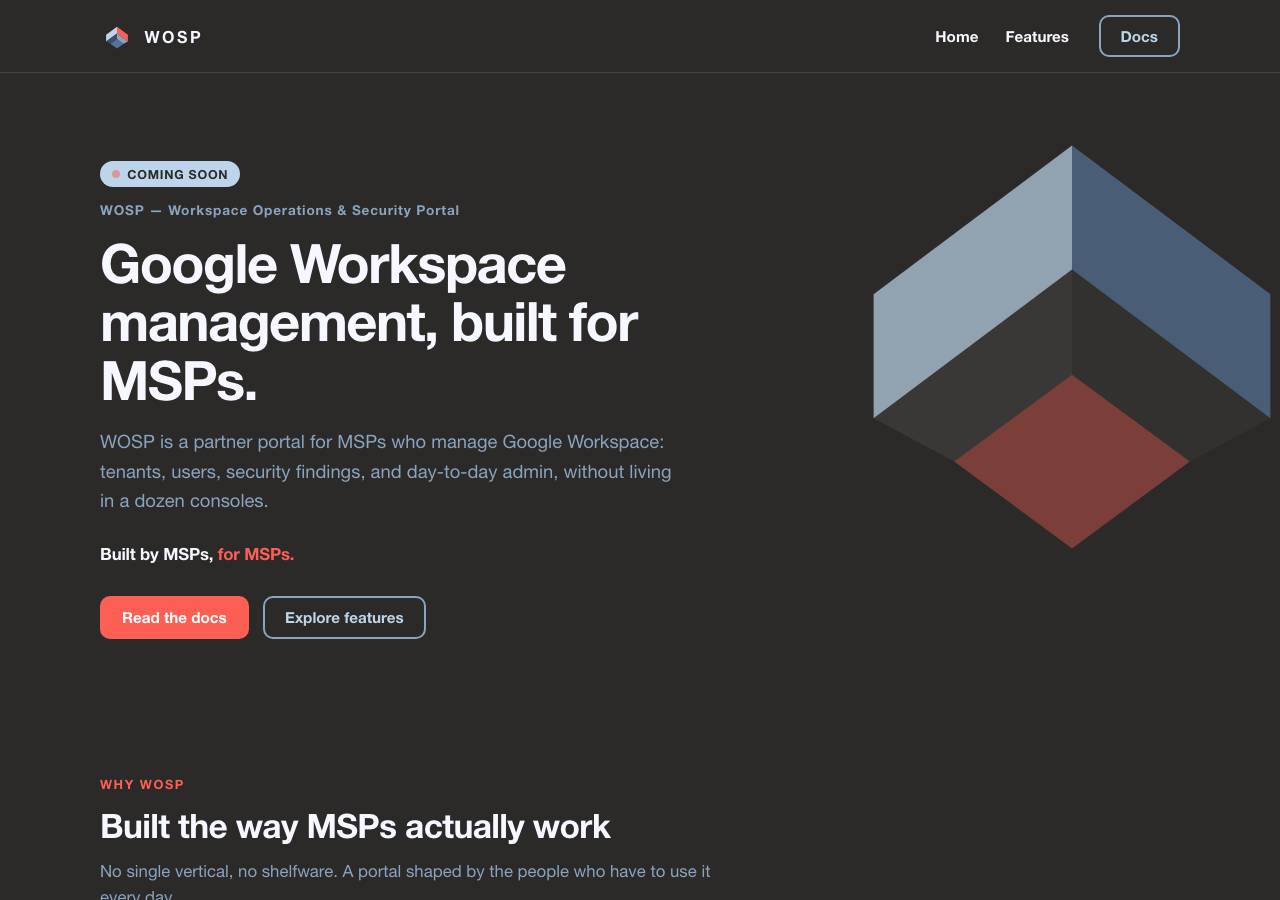
Task: Click the WOSP cube logo icon
Action: pos(117,37)
